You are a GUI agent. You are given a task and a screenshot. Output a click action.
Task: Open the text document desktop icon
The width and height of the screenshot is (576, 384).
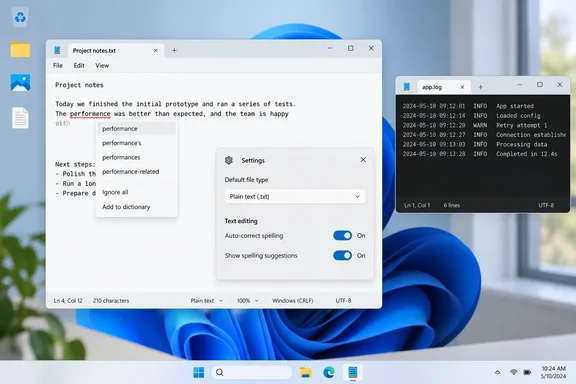pyautogui.click(x=20, y=118)
